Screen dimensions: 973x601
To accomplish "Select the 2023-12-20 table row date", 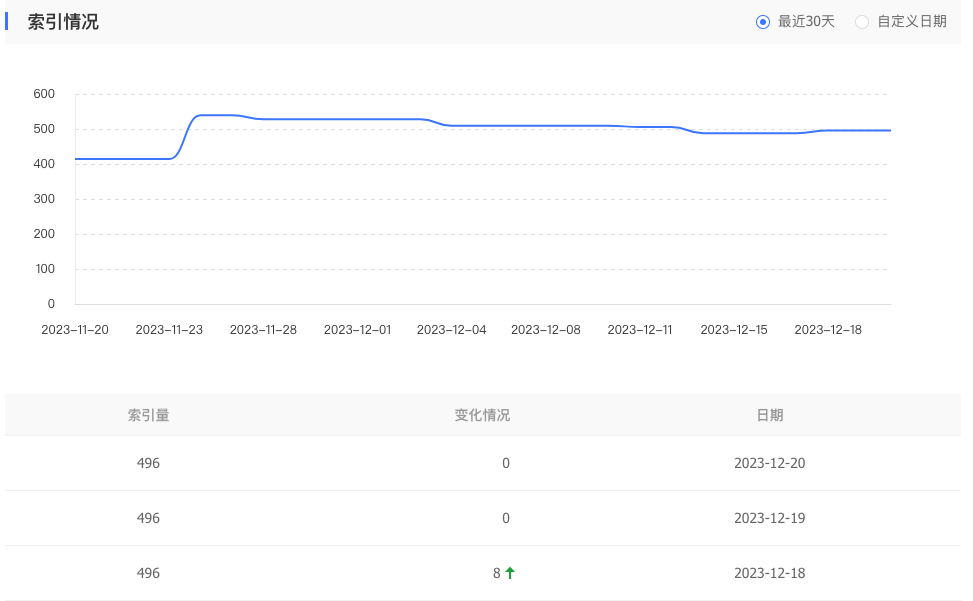I will click(x=769, y=463).
